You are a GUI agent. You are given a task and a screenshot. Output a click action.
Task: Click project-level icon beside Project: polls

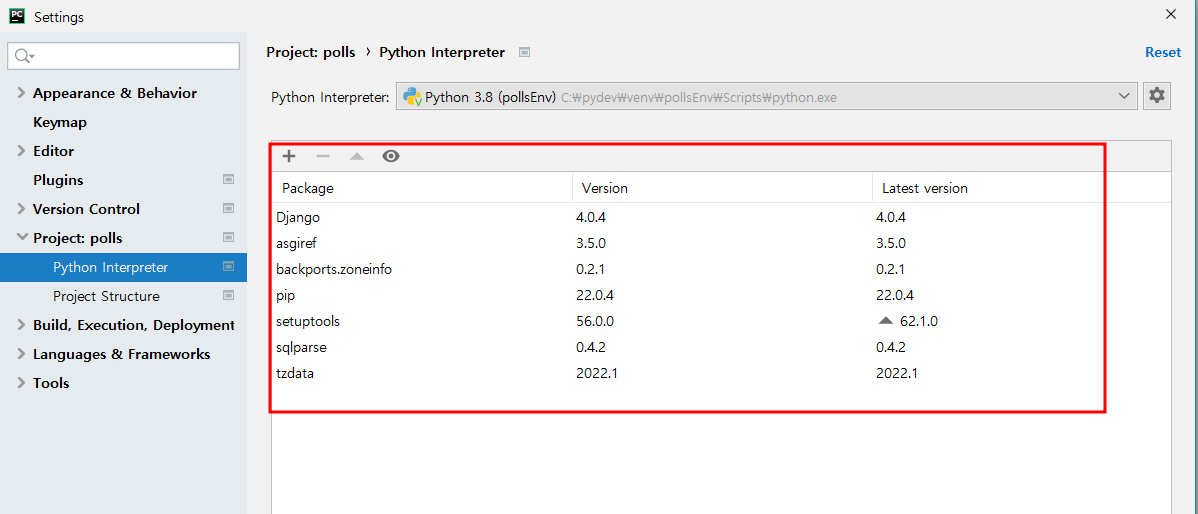coord(228,238)
